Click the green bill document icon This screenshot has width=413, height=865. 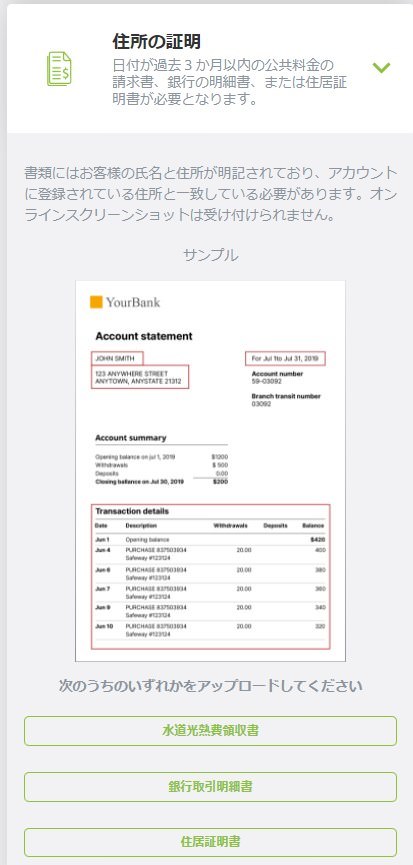pos(59,68)
